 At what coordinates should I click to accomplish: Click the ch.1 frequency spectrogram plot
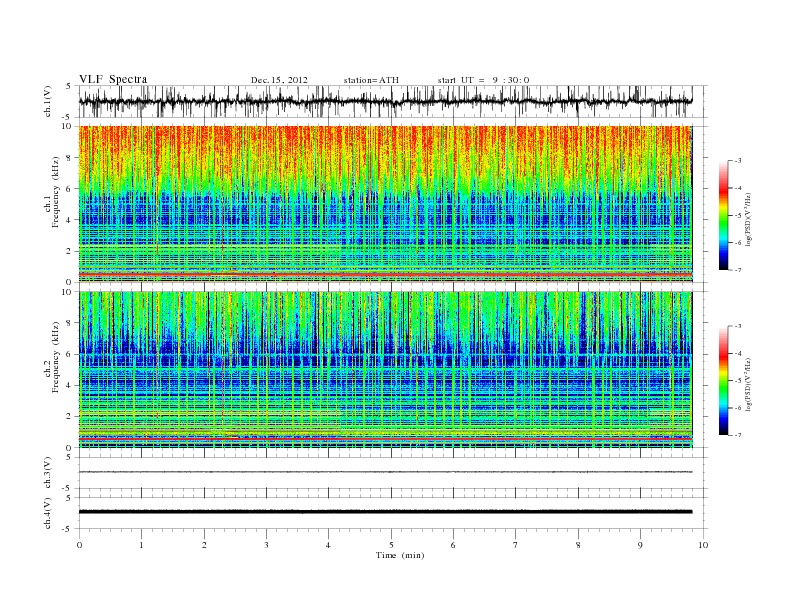385,204
